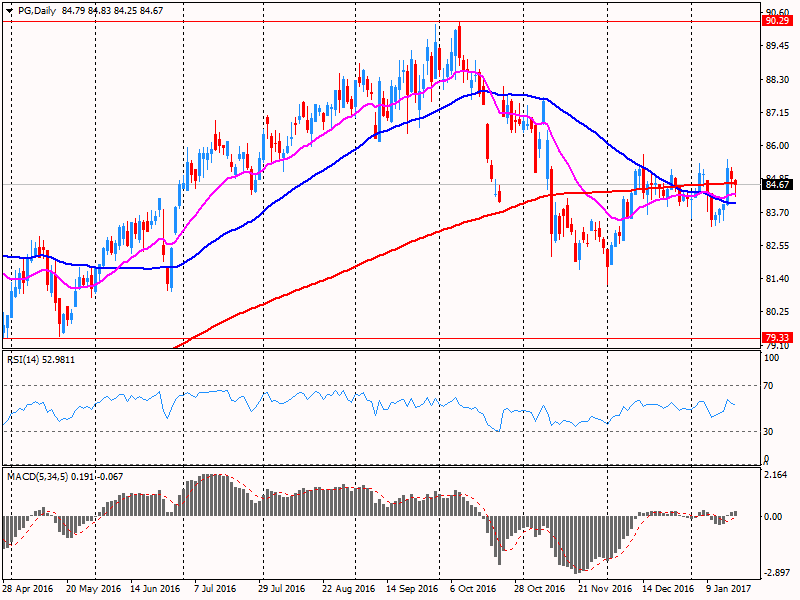This screenshot has width=800, height=600.
Task: Open the chart dropdown arrow beside PG,Daily
Action: click(x=10, y=11)
